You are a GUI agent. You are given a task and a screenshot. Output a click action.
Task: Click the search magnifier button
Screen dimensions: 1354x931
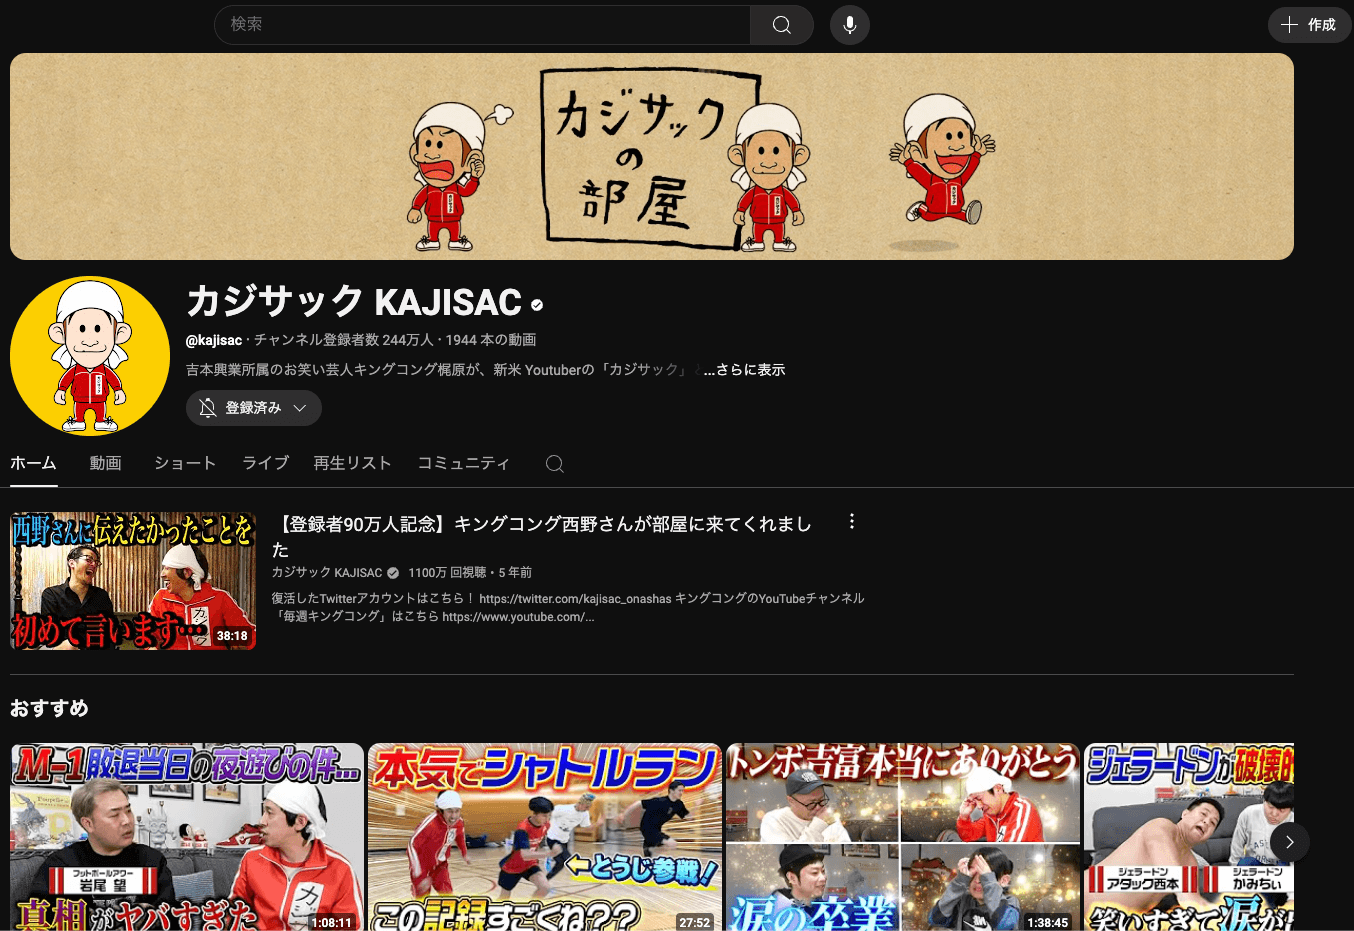(782, 25)
